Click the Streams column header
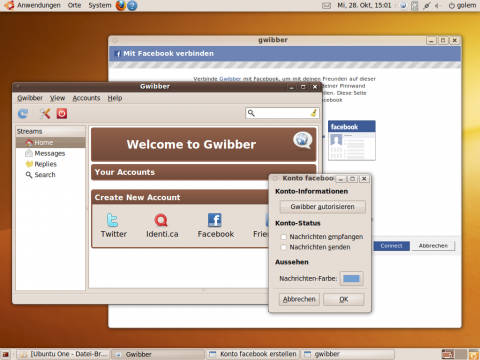The image size is (480, 360). point(50,131)
